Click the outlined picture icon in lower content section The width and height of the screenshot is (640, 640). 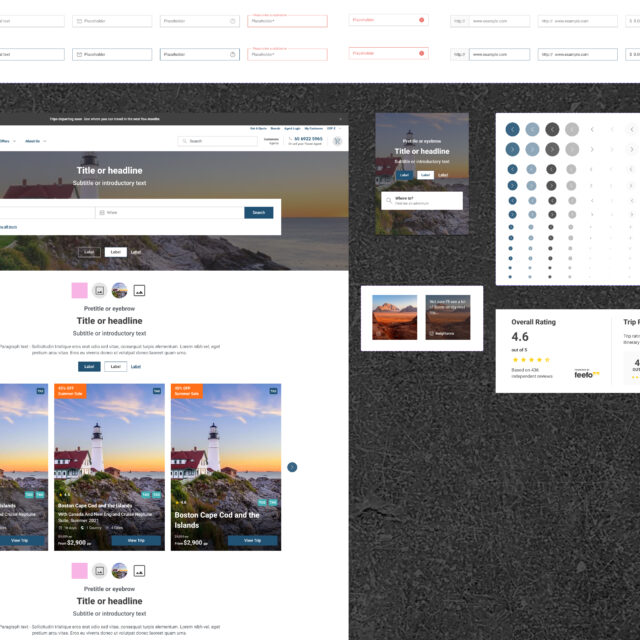(139, 571)
